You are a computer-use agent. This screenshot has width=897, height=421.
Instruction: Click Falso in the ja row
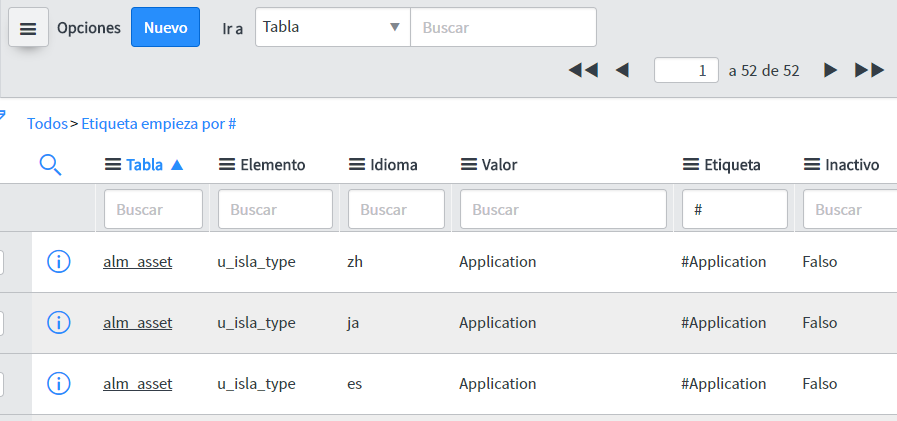pos(820,323)
